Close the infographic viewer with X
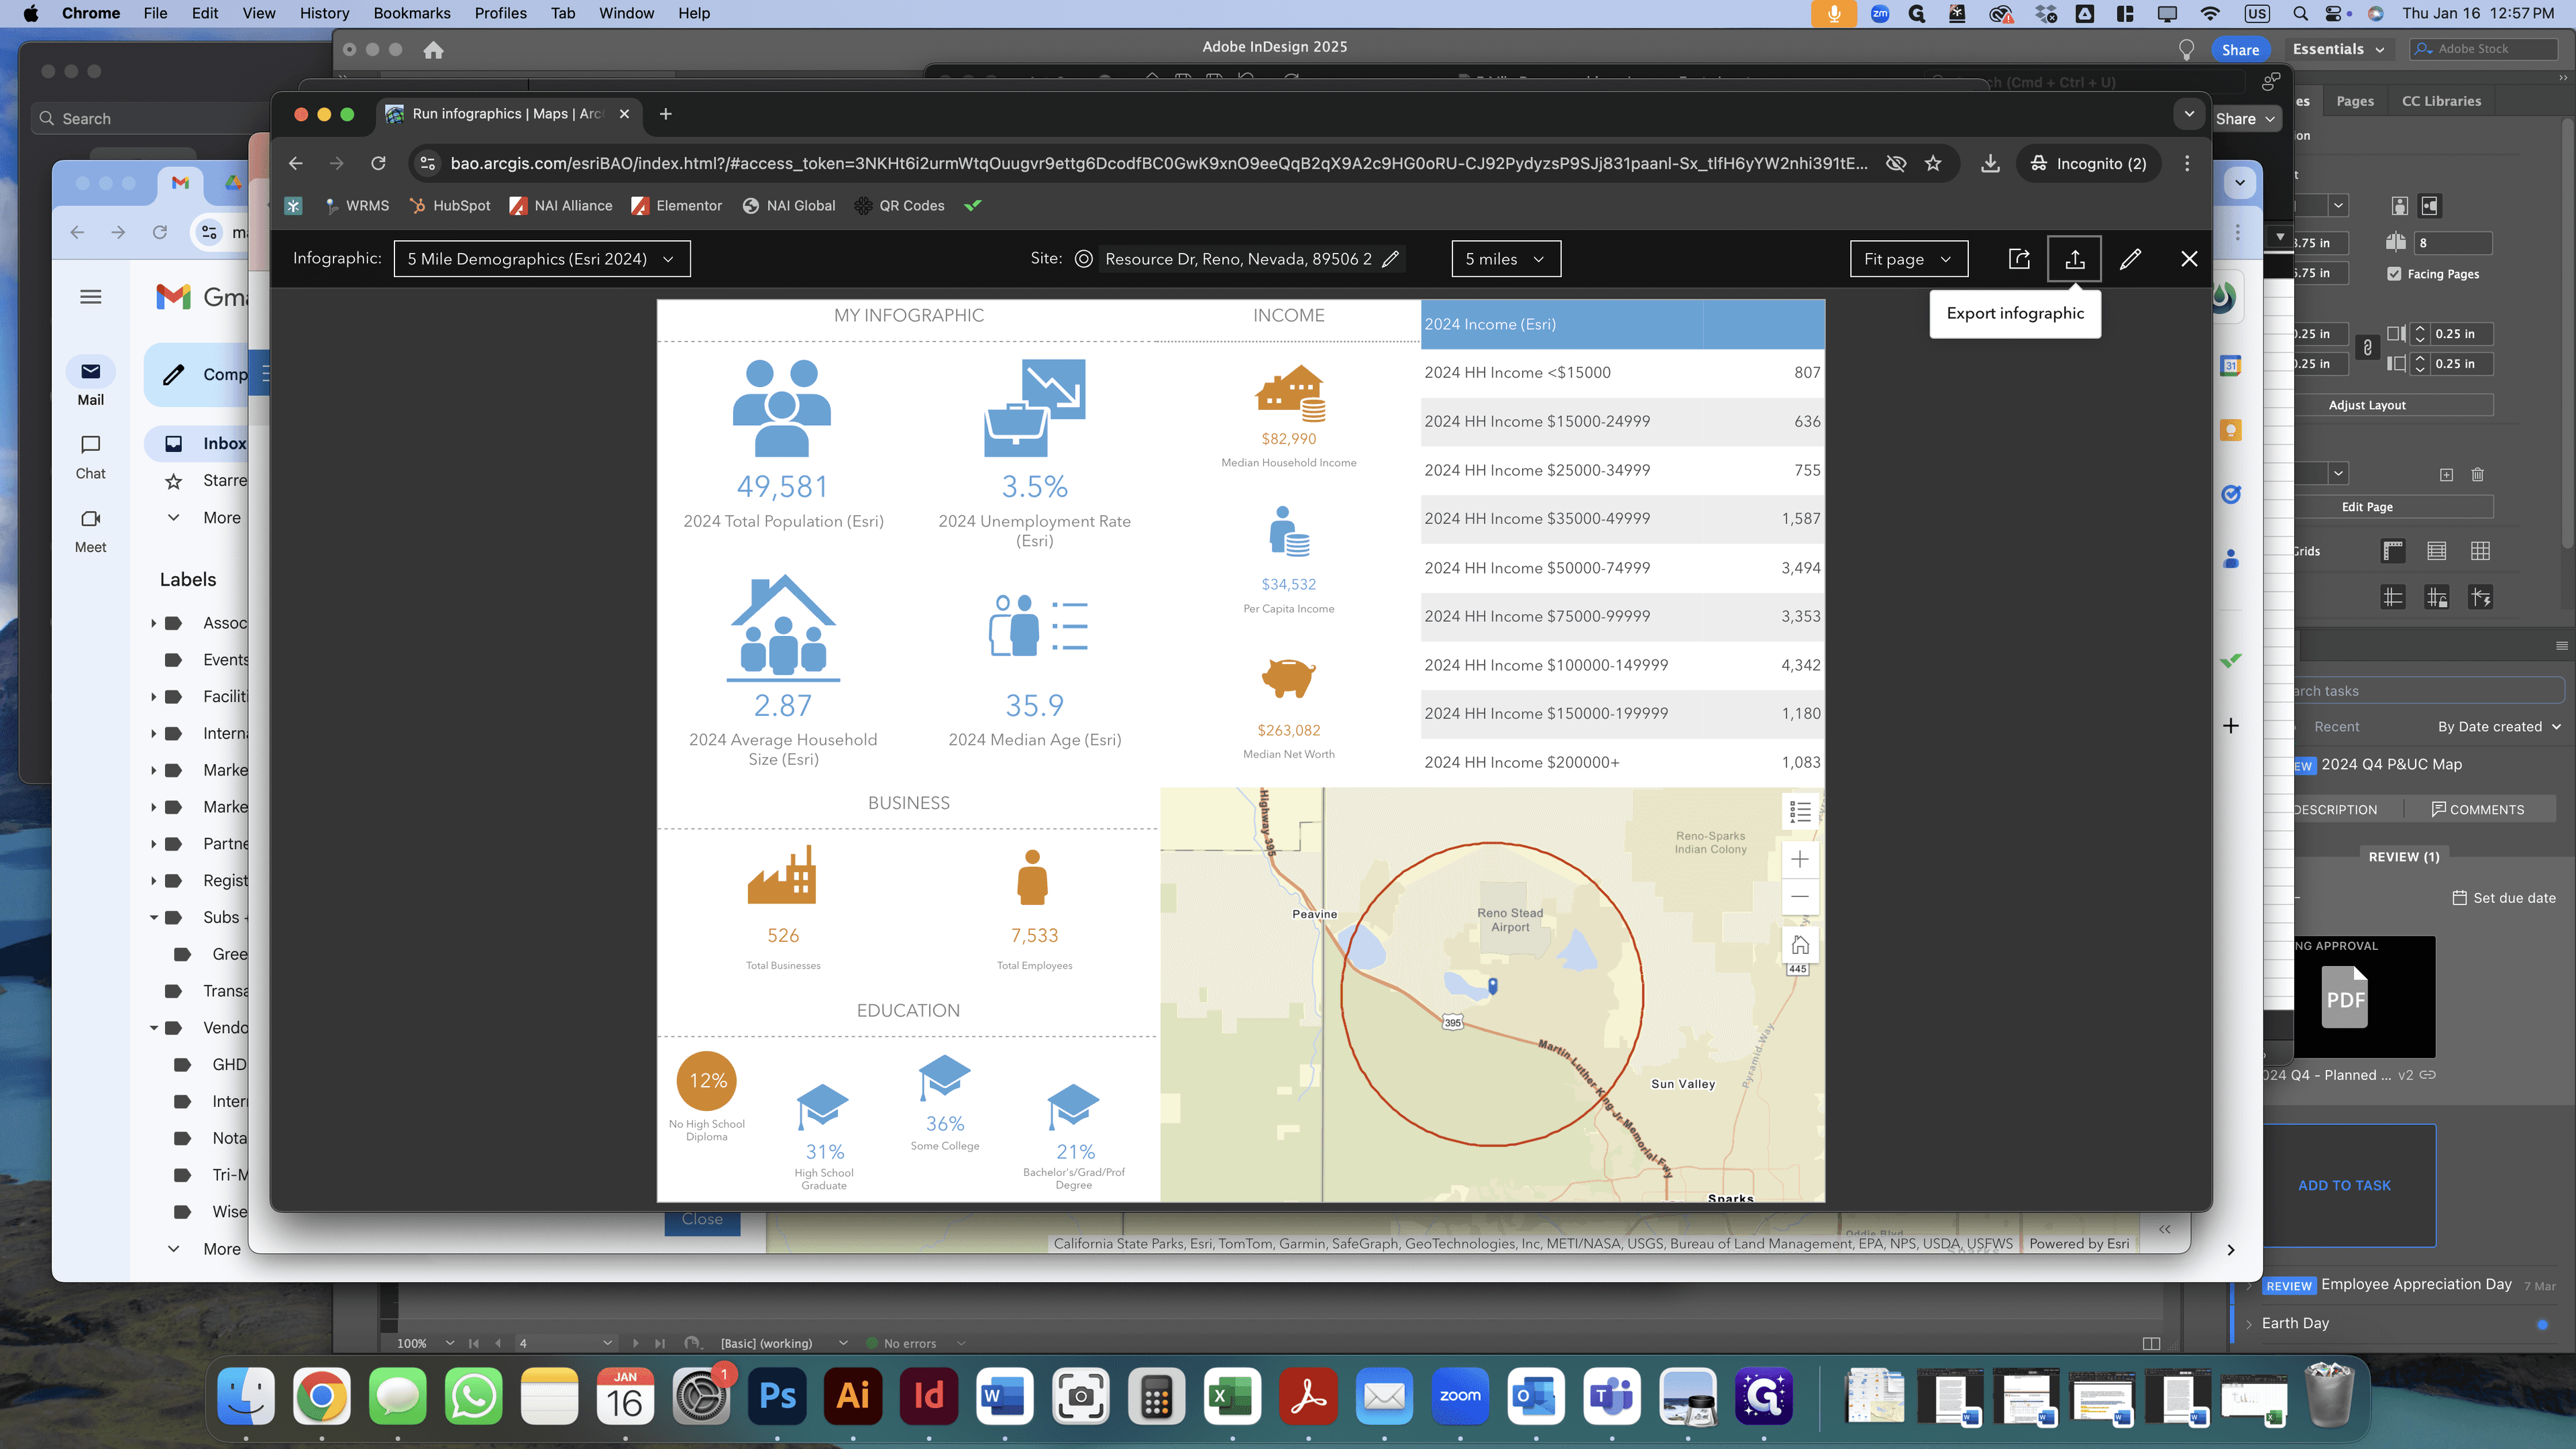 click(x=2189, y=259)
